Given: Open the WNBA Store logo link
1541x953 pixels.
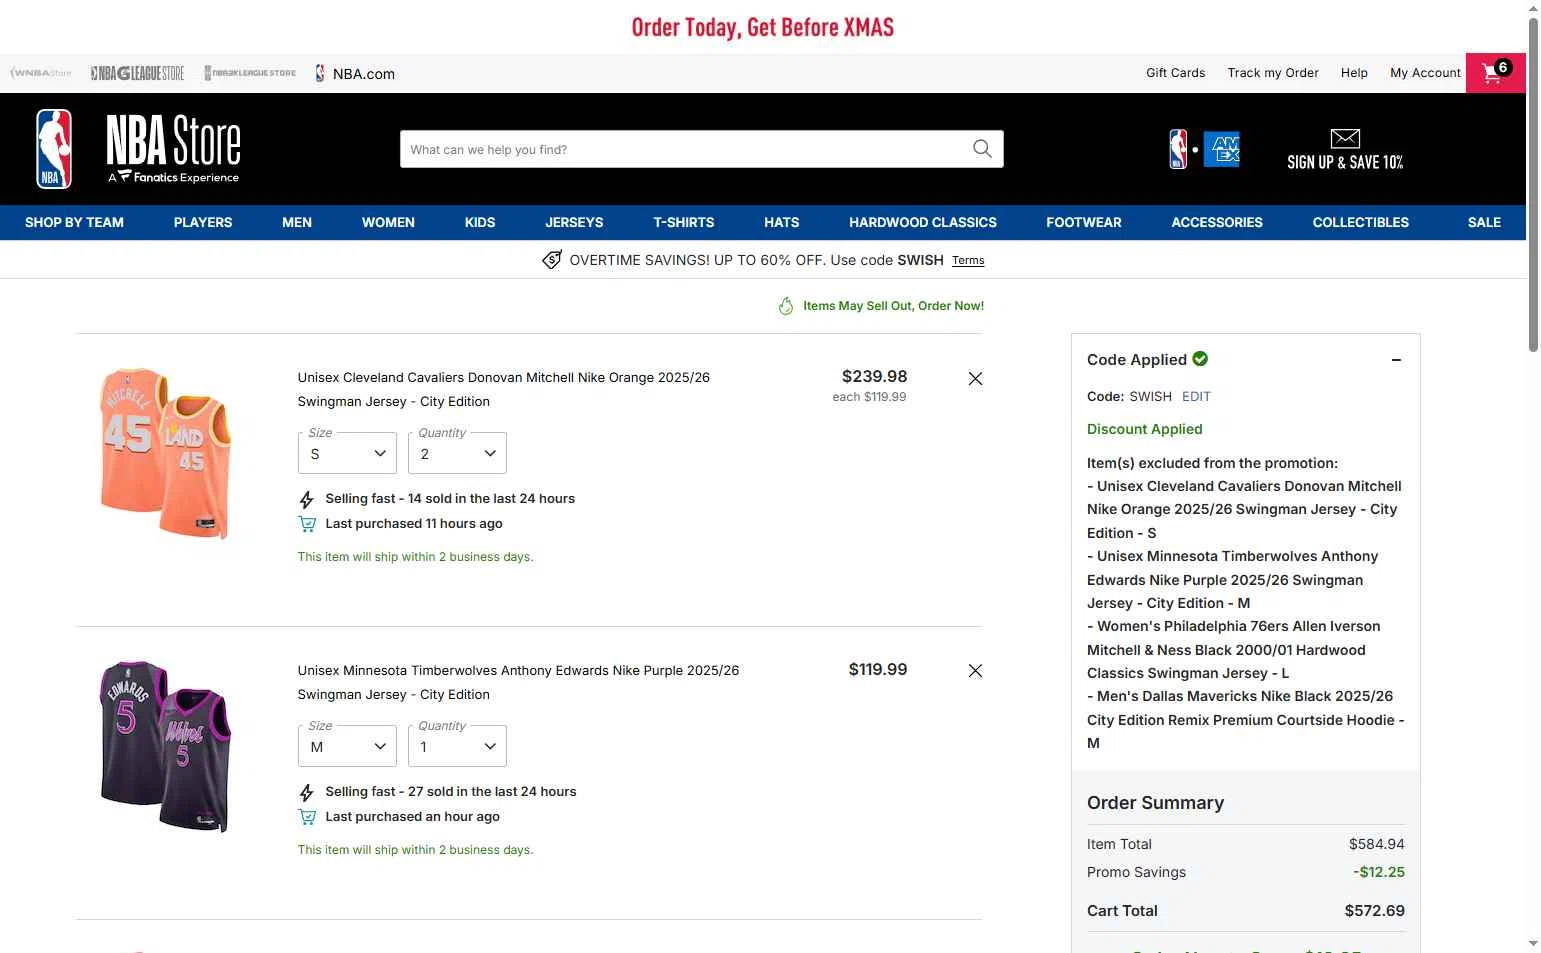Looking at the screenshot, I should pos(41,73).
